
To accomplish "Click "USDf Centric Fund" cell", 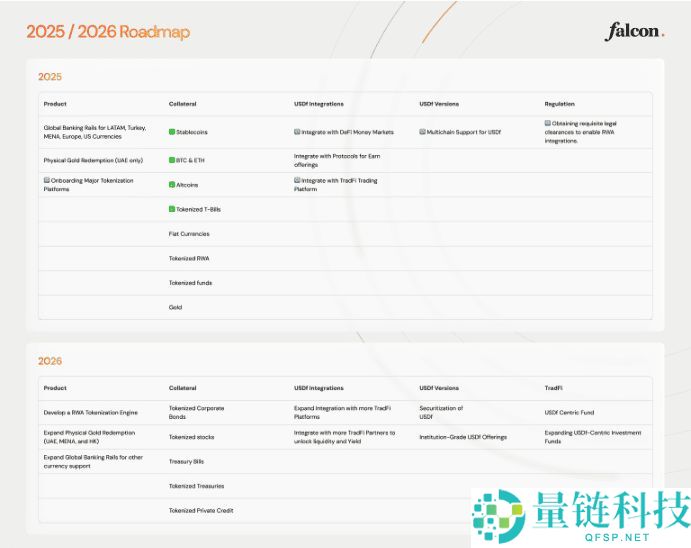I will point(569,413).
